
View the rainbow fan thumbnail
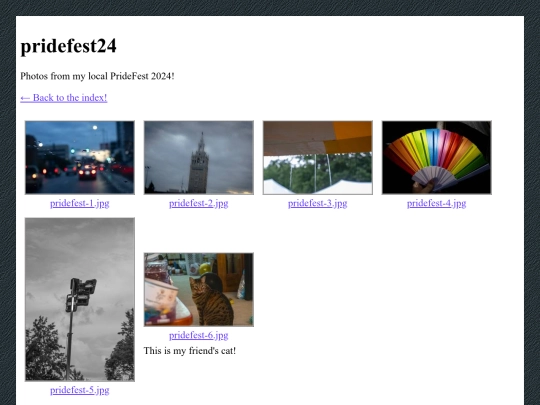pyautogui.click(x=437, y=157)
